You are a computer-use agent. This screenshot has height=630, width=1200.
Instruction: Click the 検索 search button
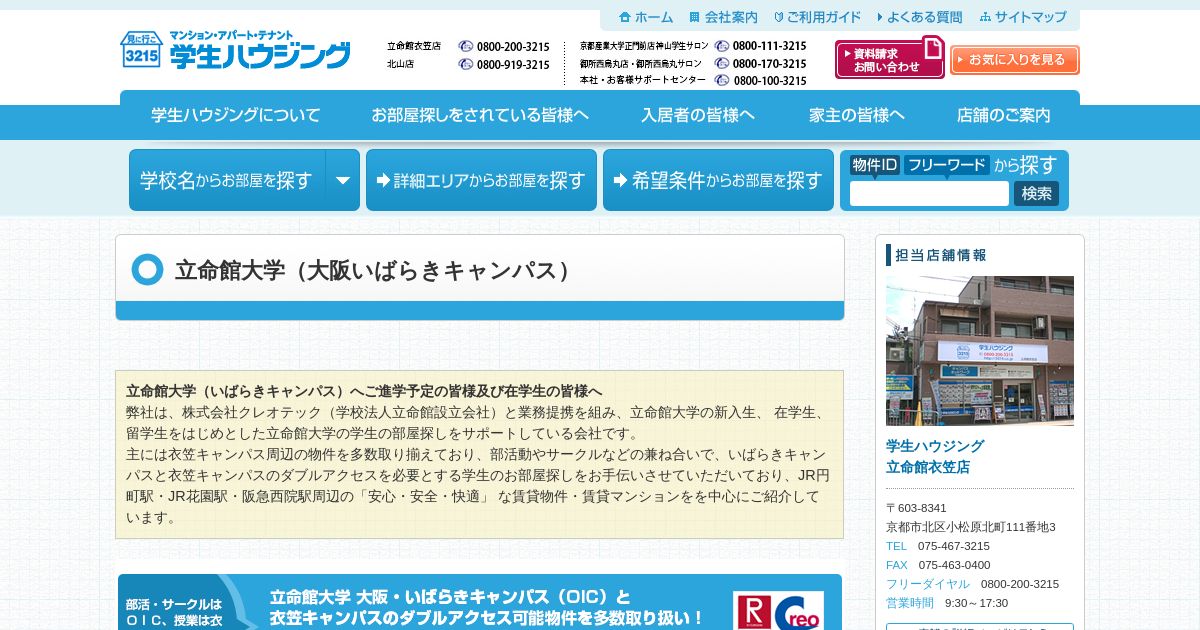pos(1037,194)
